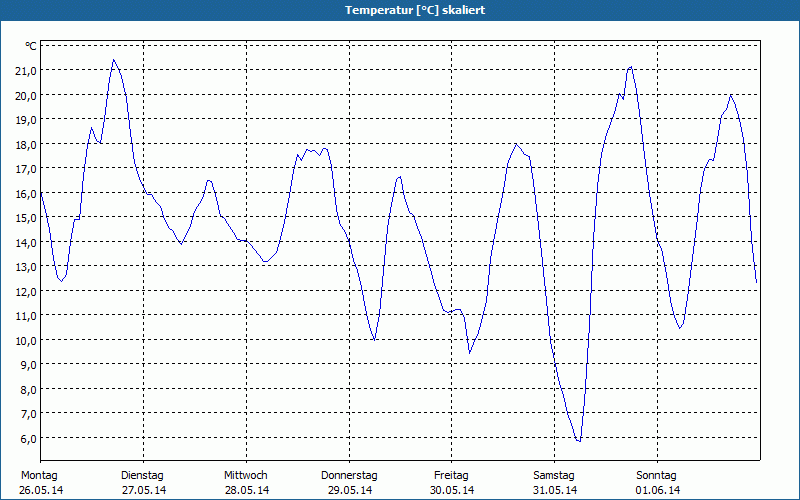Click the Thursday minimum at 10 °C
The height and width of the screenshot is (500, 800).
point(374,340)
